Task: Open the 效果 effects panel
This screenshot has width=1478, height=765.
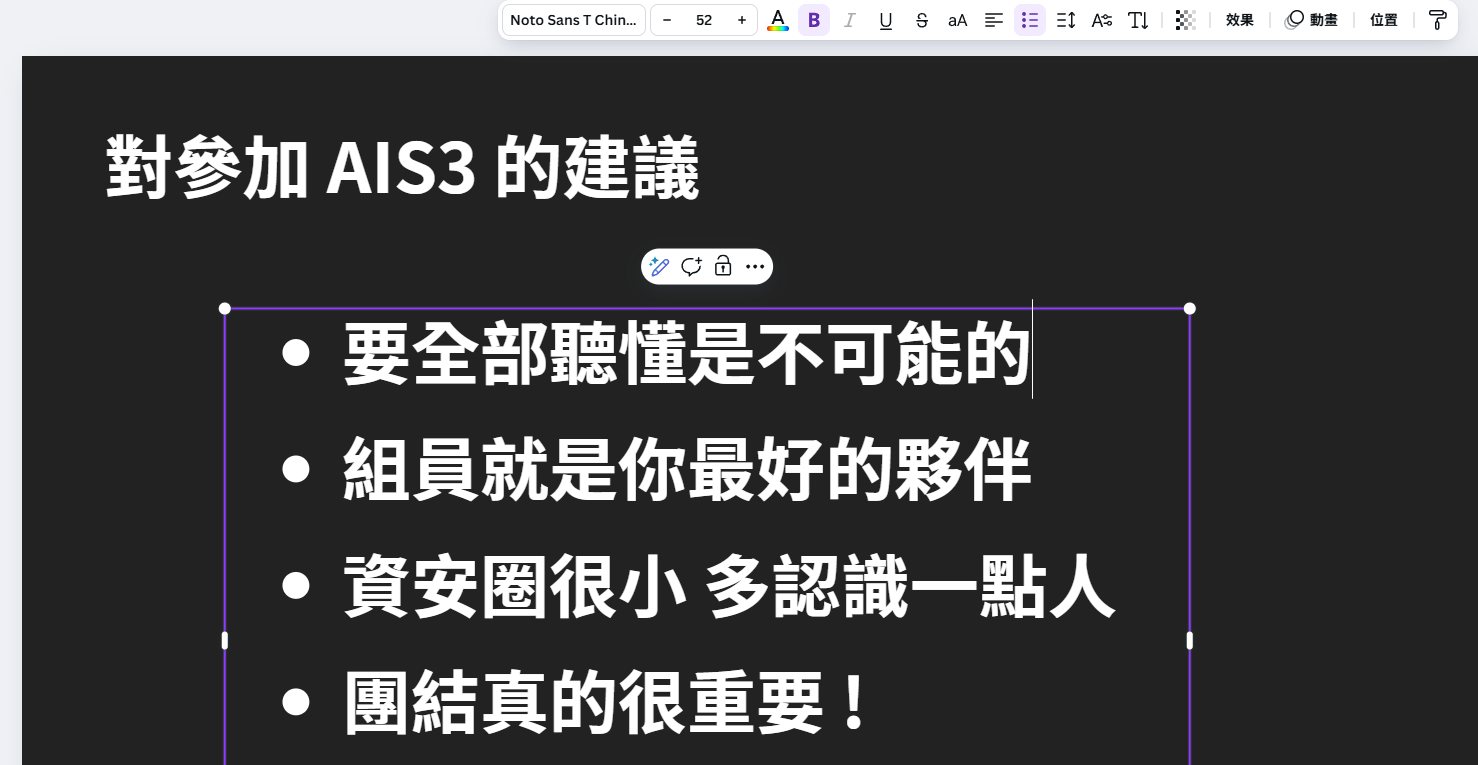Action: [1240, 20]
